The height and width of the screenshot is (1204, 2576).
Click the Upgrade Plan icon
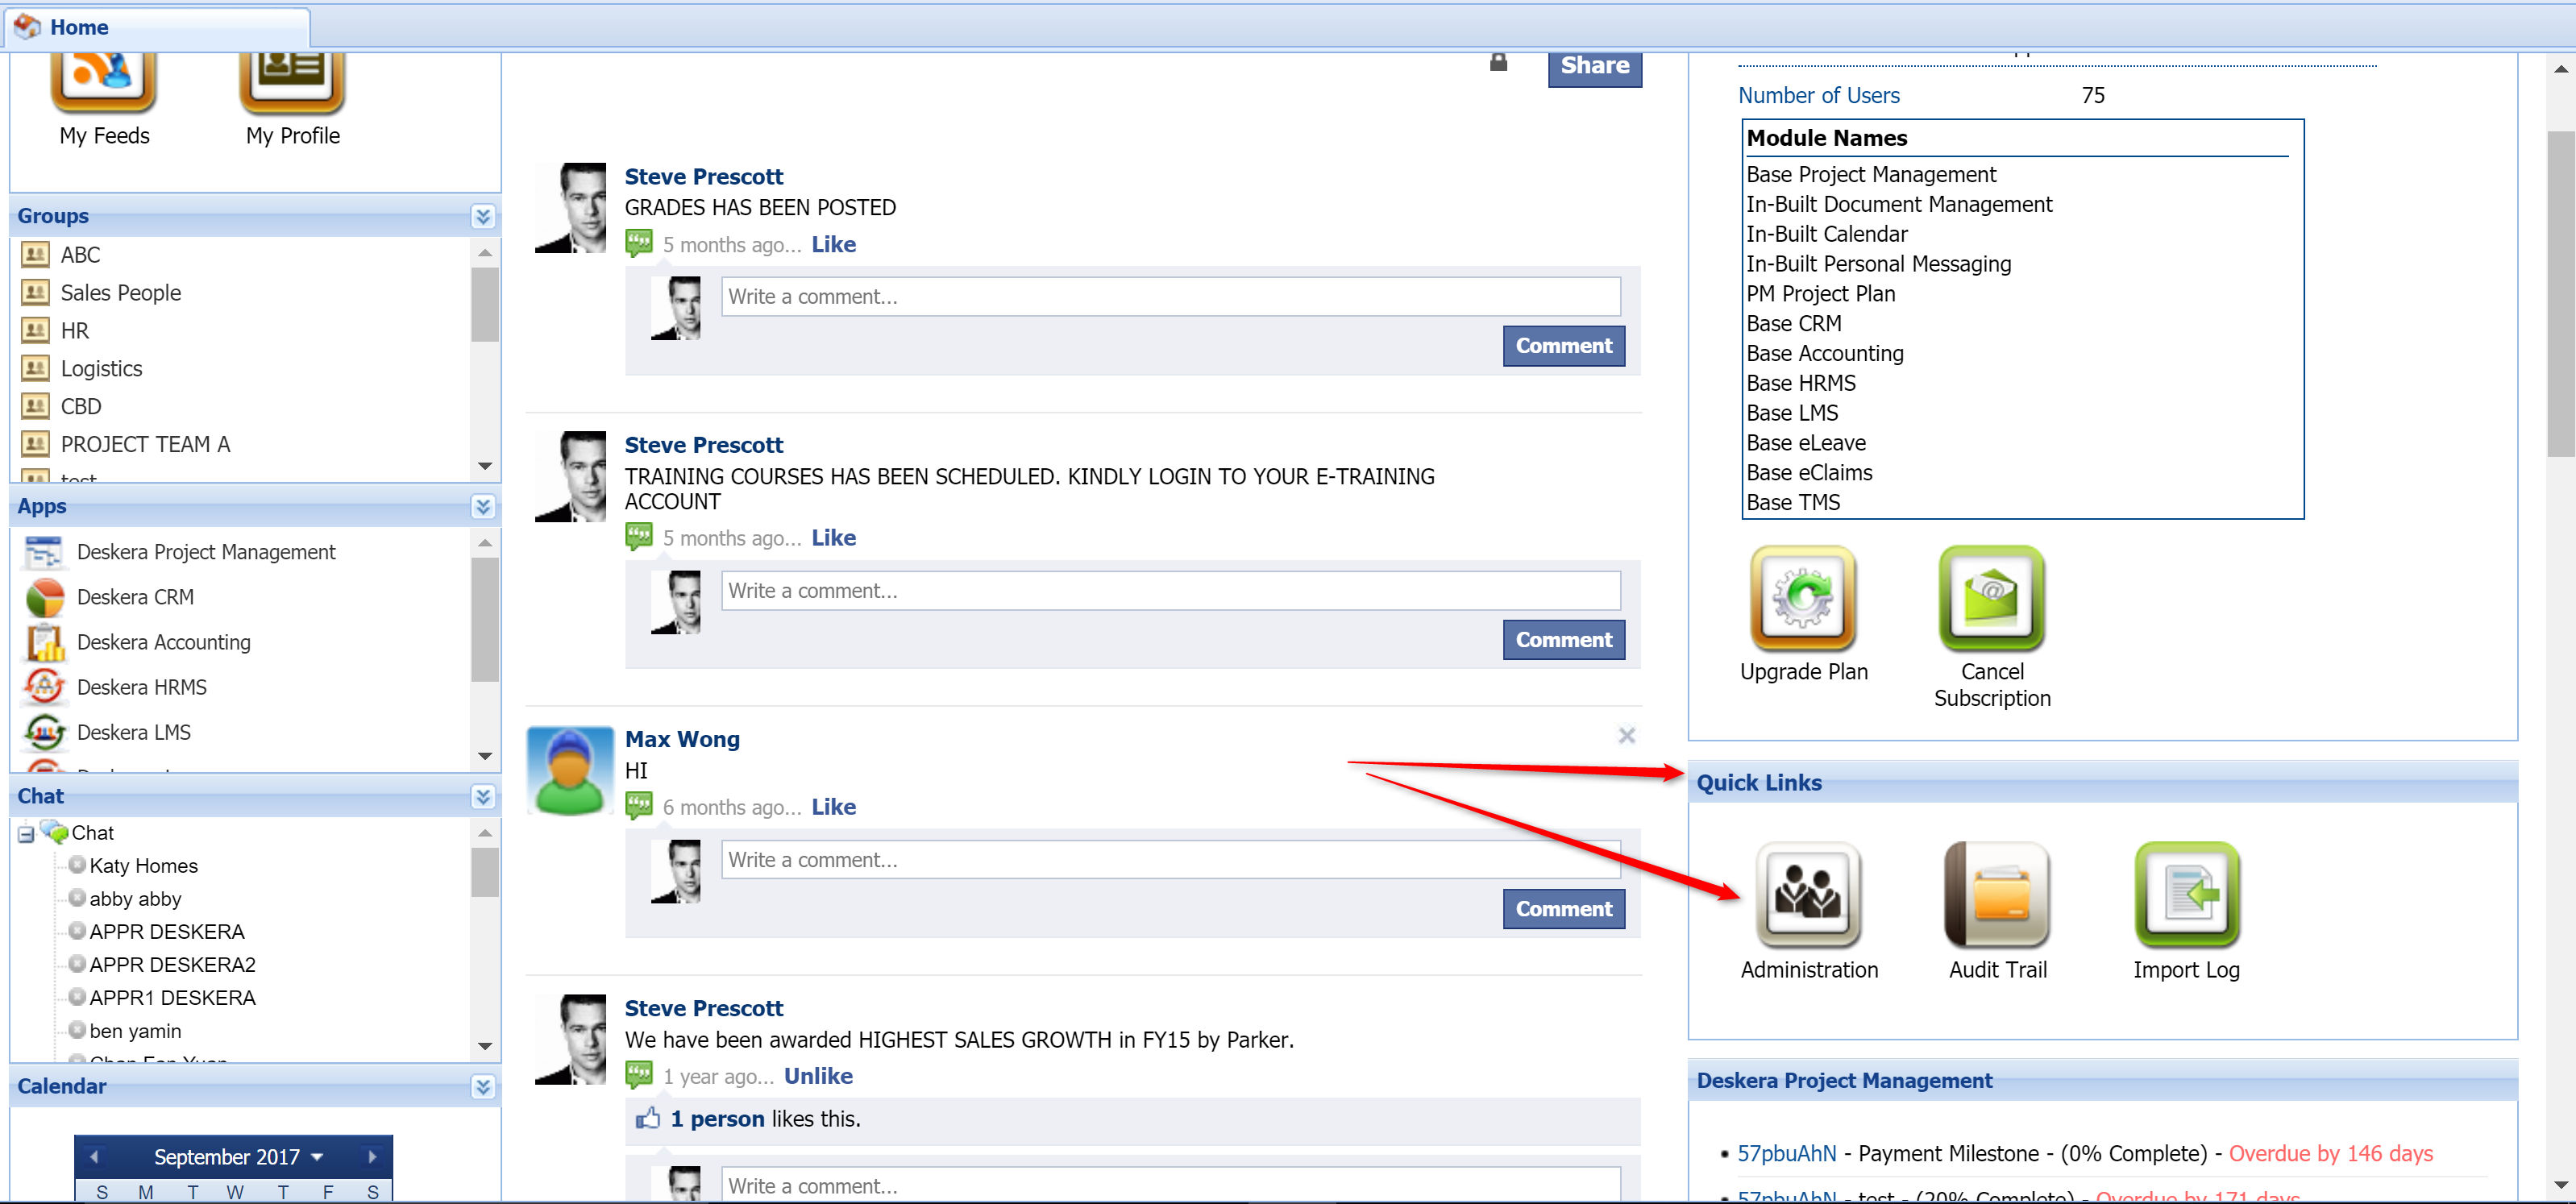pyautogui.click(x=1803, y=598)
